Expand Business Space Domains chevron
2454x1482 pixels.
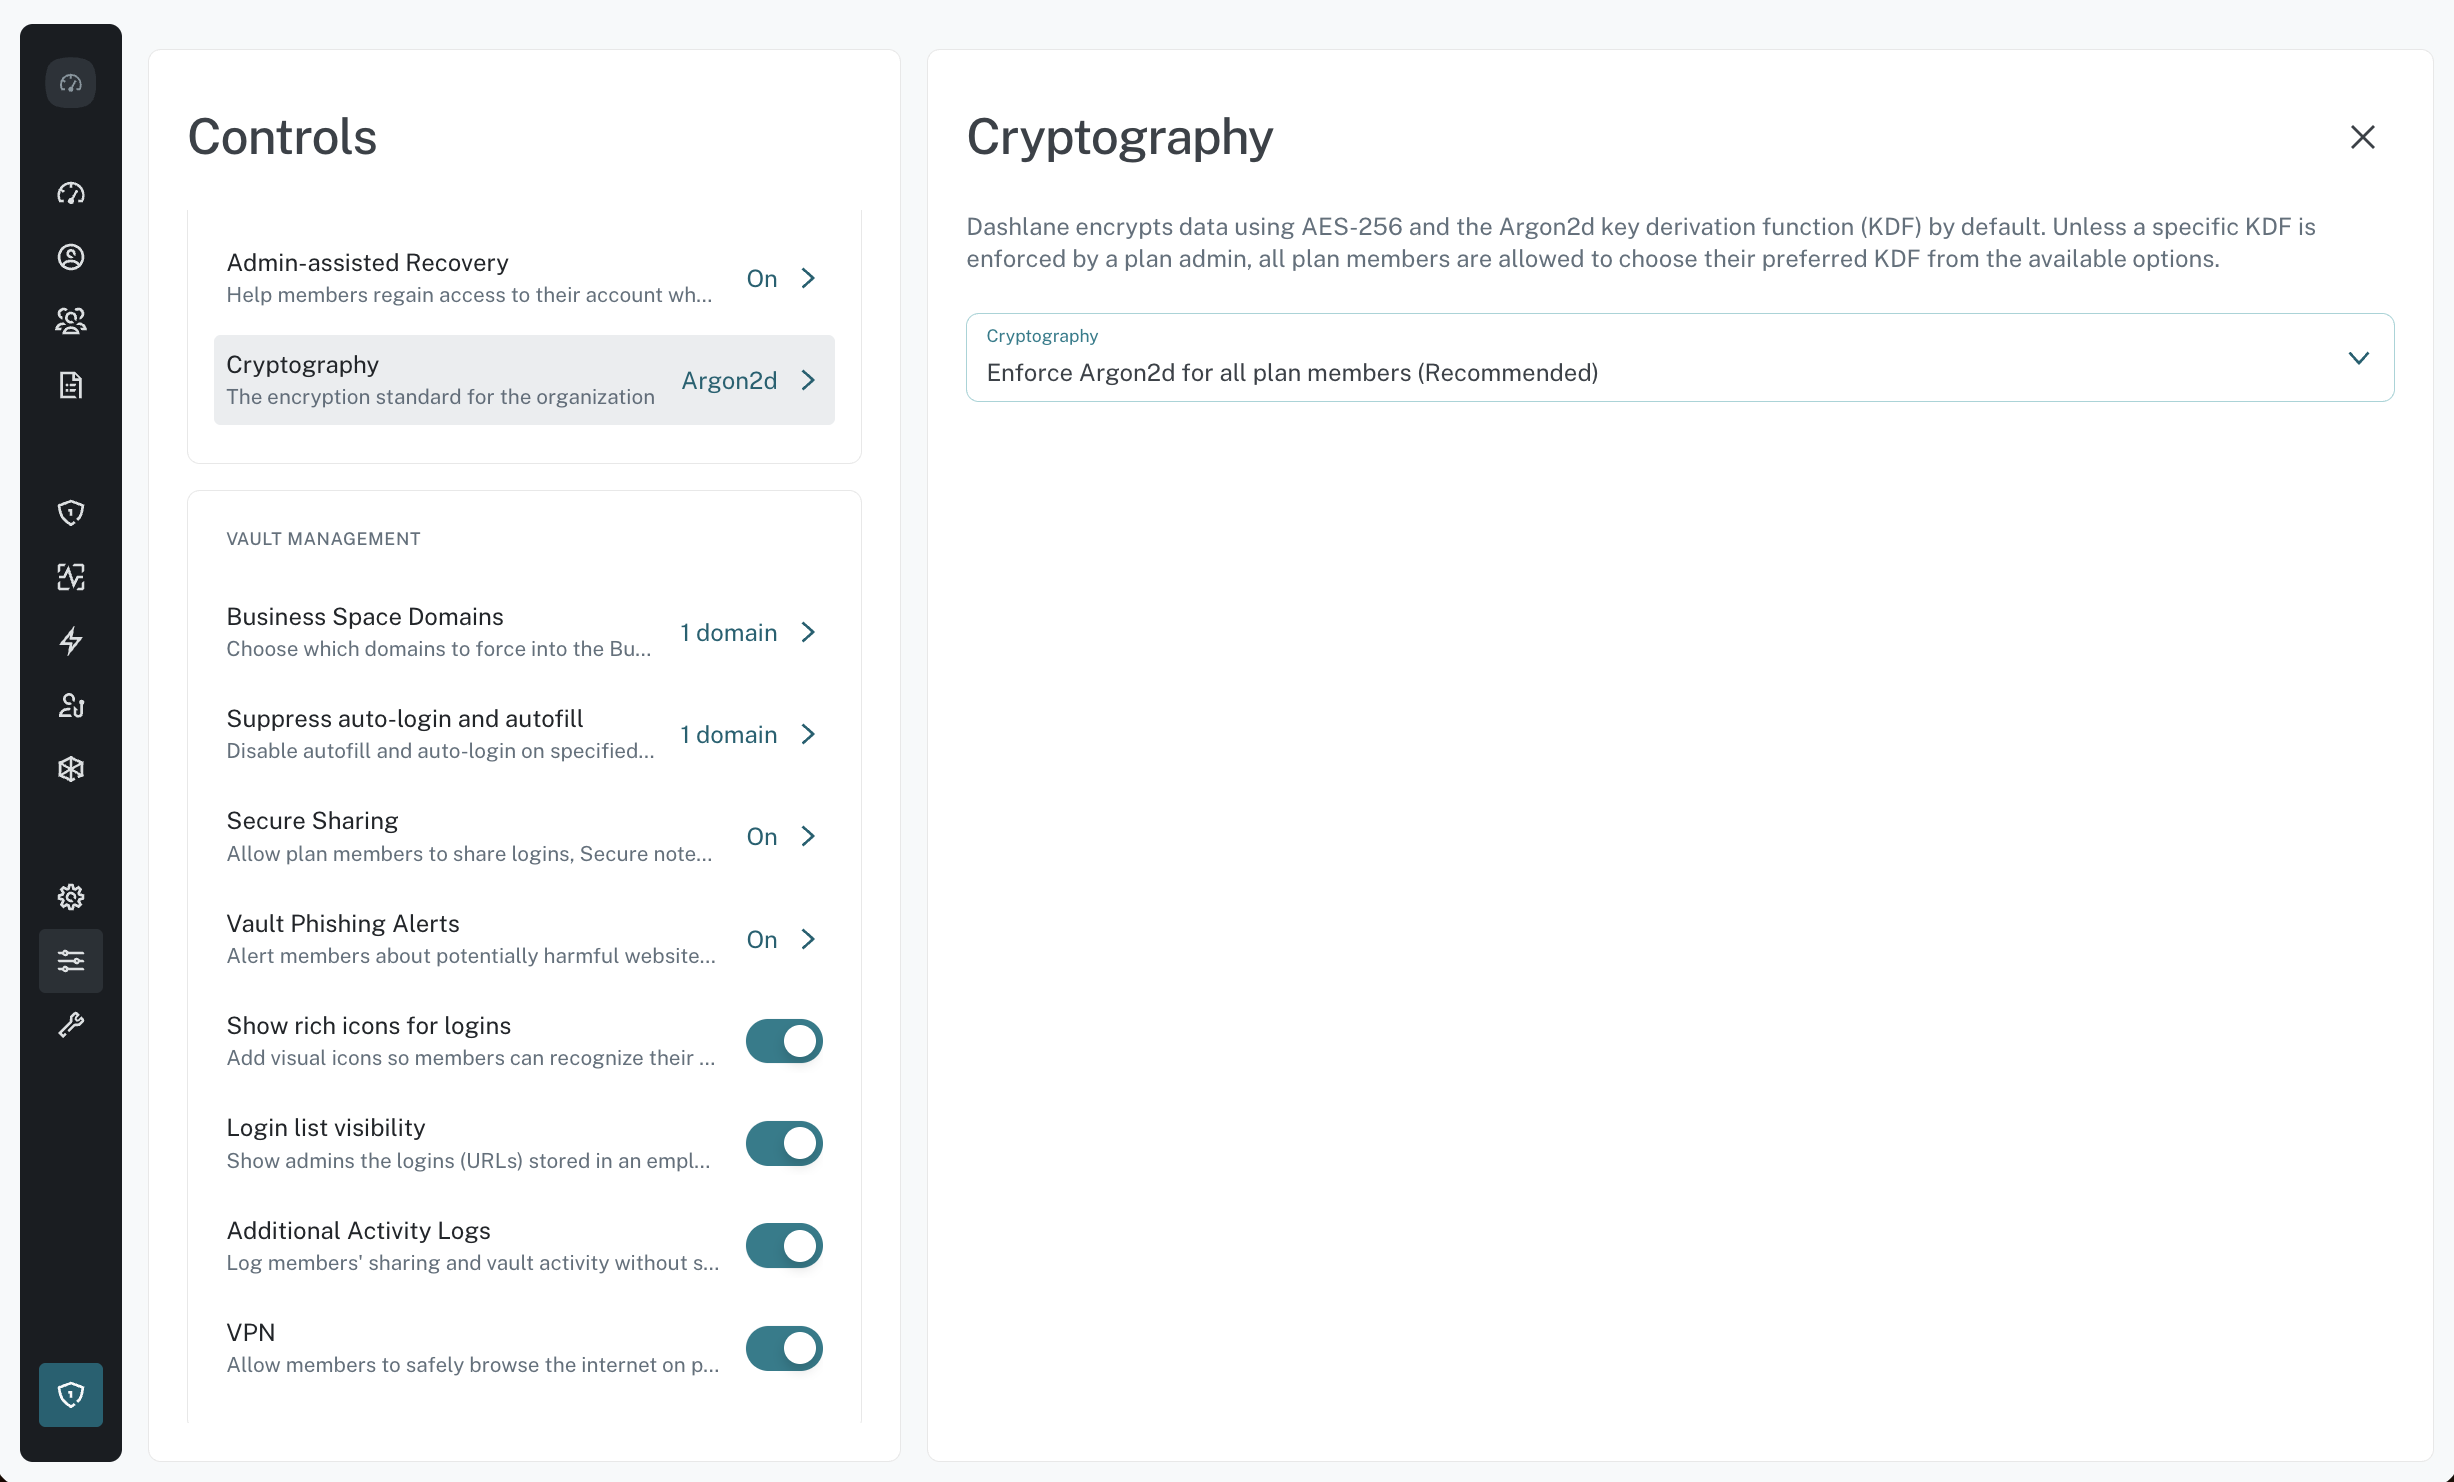click(808, 632)
